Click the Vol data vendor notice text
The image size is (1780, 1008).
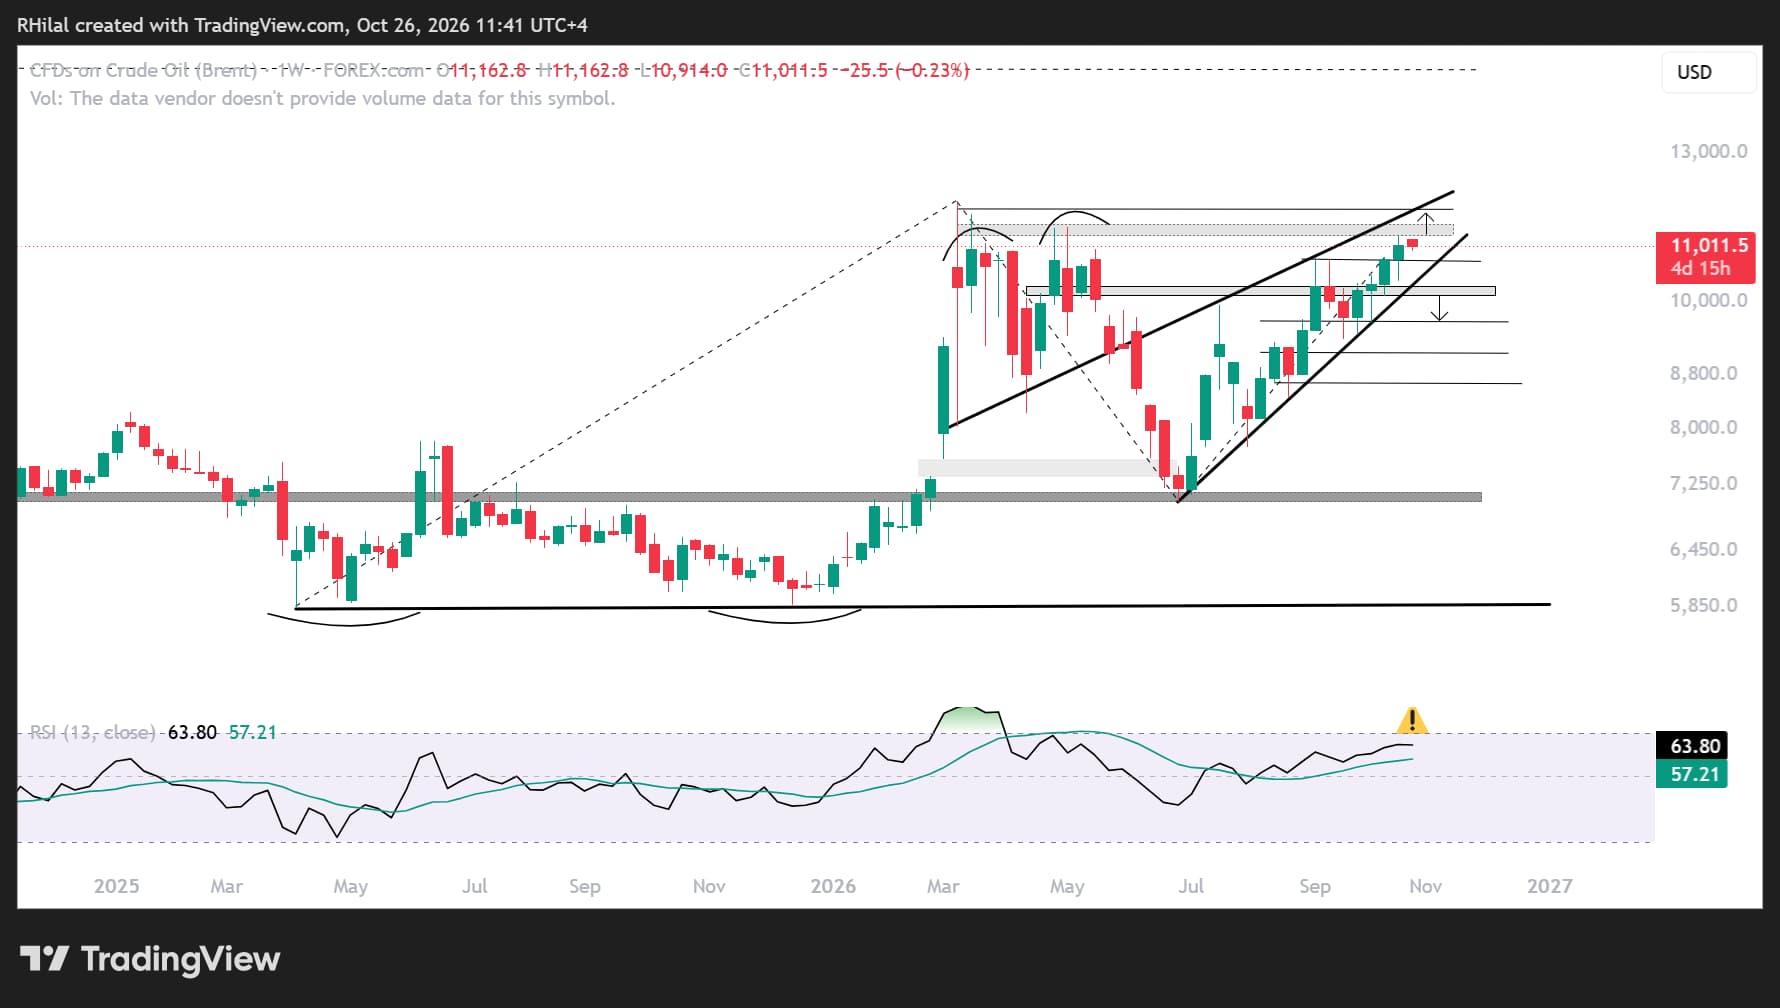(322, 98)
